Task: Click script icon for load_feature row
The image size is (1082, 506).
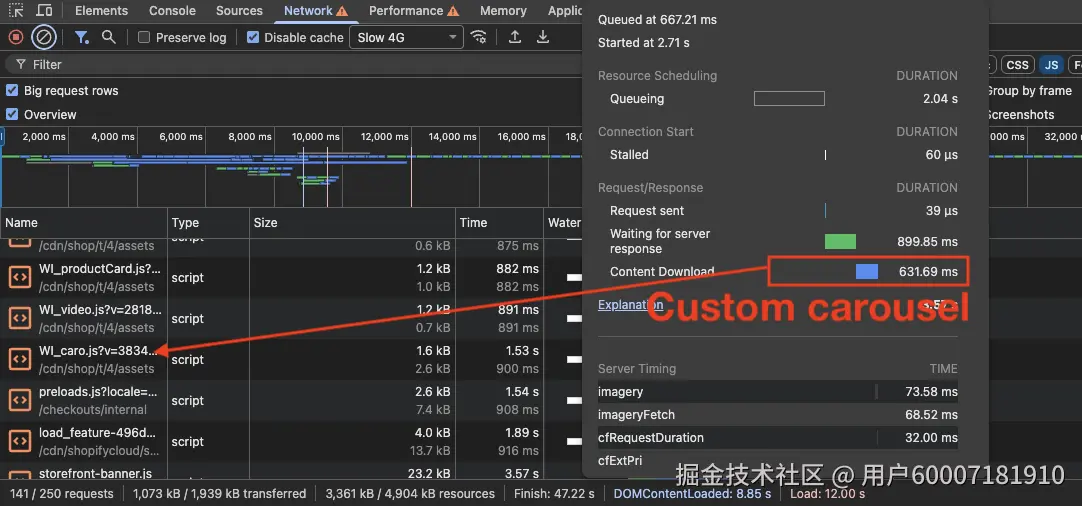Action: (x=20, y=441)
